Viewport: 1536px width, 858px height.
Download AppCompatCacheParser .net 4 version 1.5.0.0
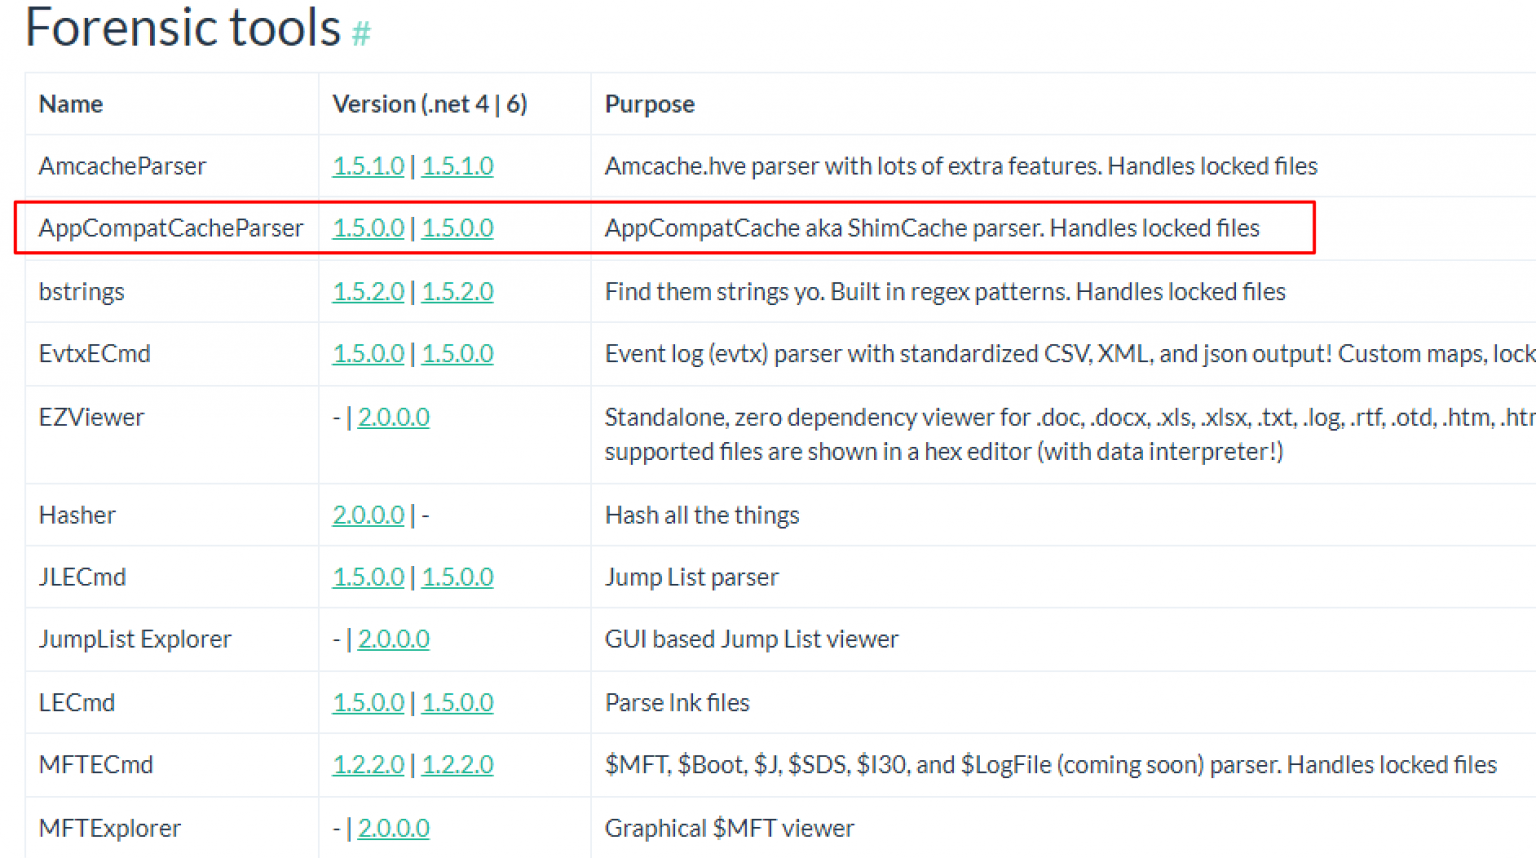click(x=368, y=228)
